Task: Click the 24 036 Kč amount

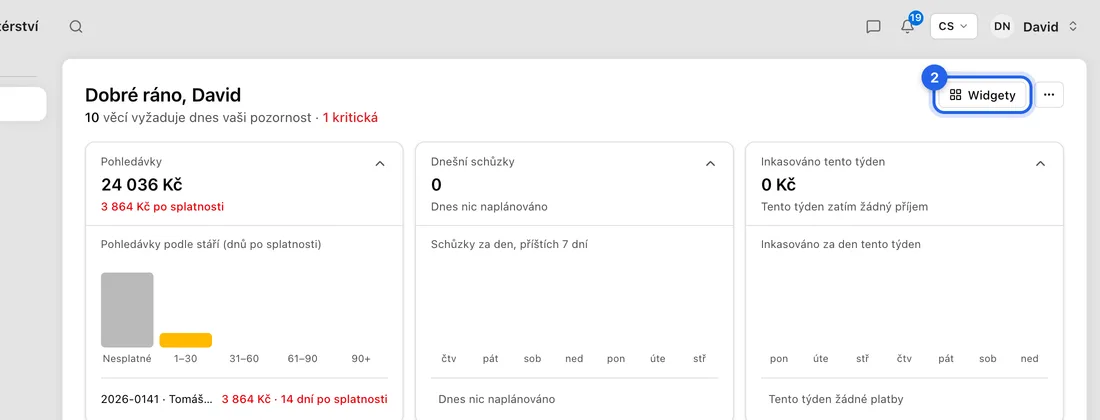Action: (x=142, y=184)
